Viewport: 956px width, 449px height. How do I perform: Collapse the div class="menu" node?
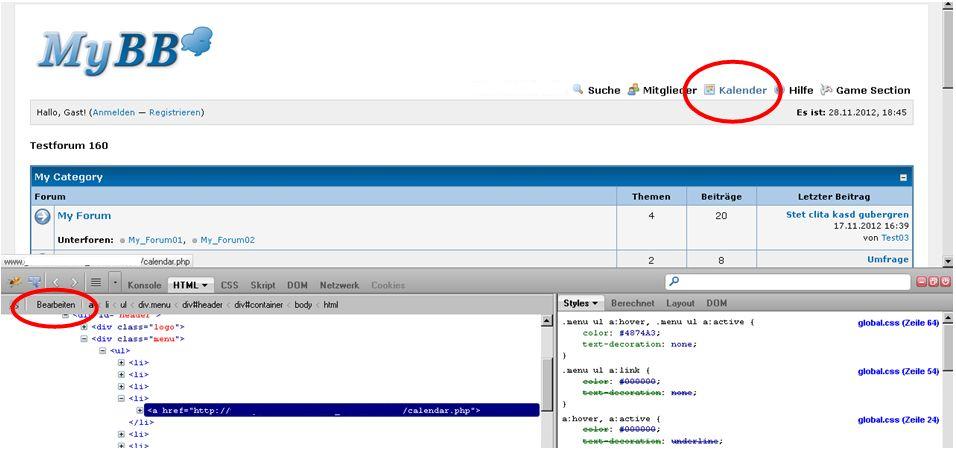pos(84,339)
